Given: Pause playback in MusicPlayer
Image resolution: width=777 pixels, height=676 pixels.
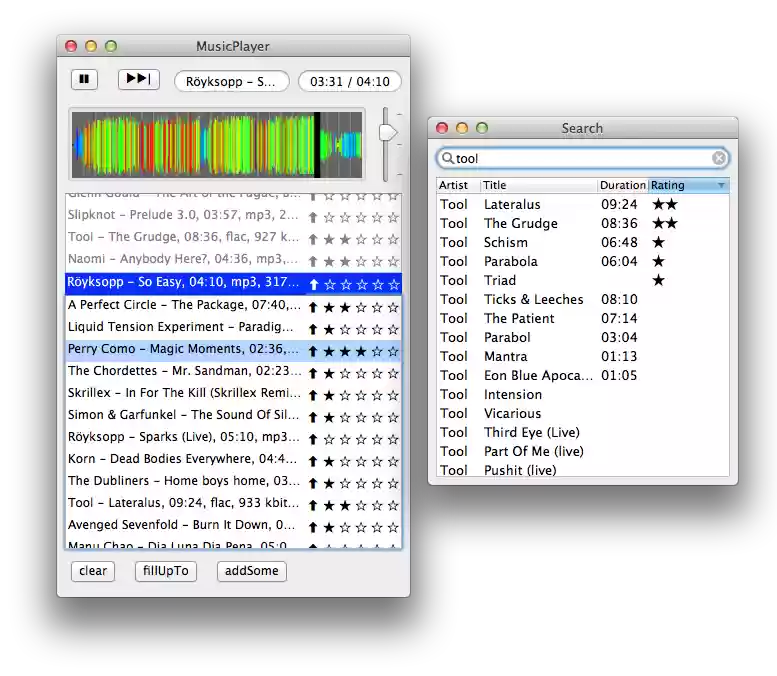Looking at the screenshot, I should coord(84,79).
